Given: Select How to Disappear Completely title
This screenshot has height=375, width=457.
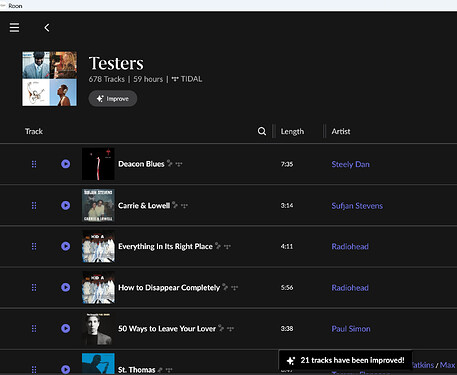Looking at the screenshot, I should (x=169, y=287).
